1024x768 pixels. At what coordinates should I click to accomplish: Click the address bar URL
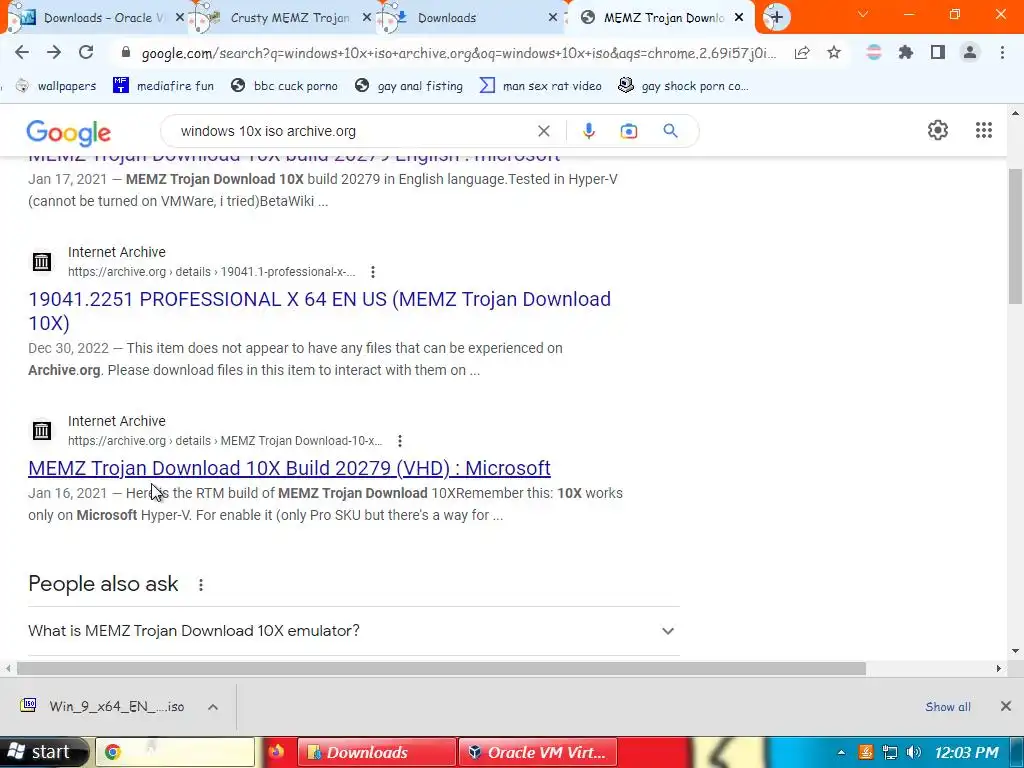pos(459,53)
